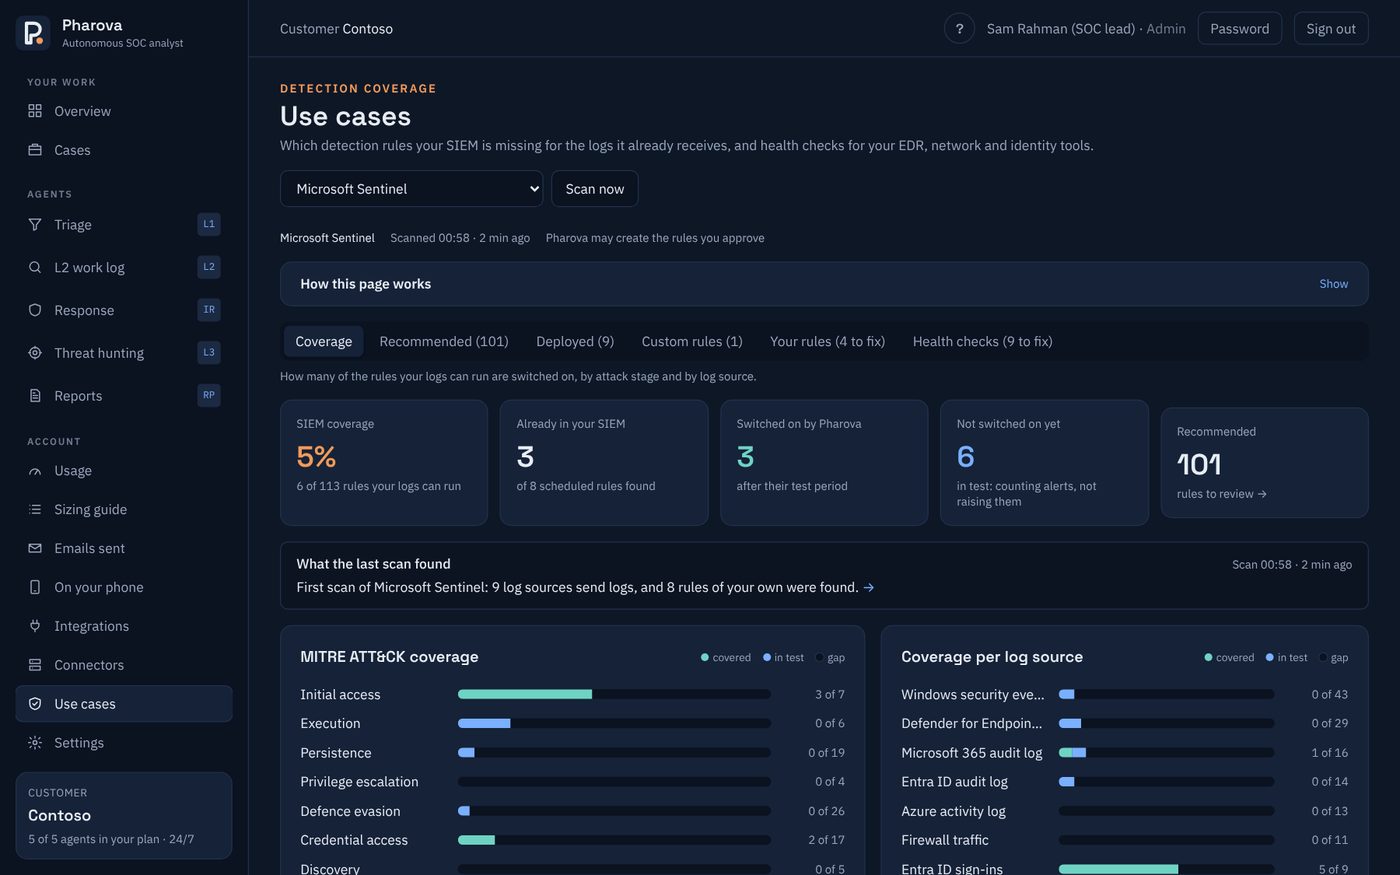Sign out of the account
The width and height of the screenshot is (1400, 875).
[x=1331, y=29]
